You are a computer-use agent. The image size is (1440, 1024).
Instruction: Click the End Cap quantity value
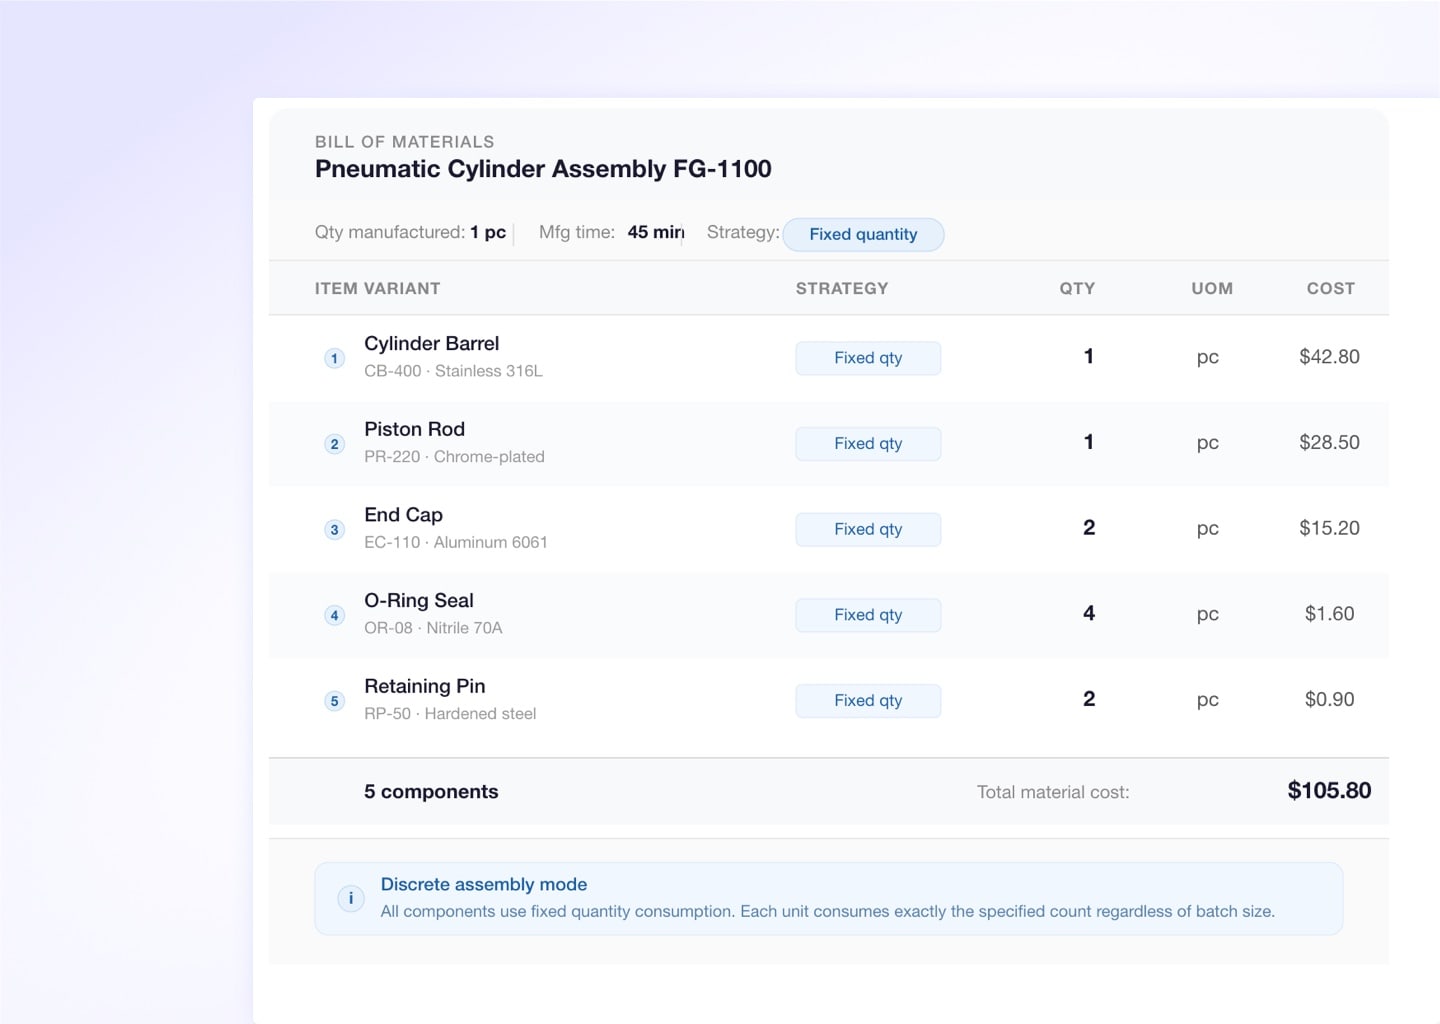pyautogui.click(x=1089, y=528)
